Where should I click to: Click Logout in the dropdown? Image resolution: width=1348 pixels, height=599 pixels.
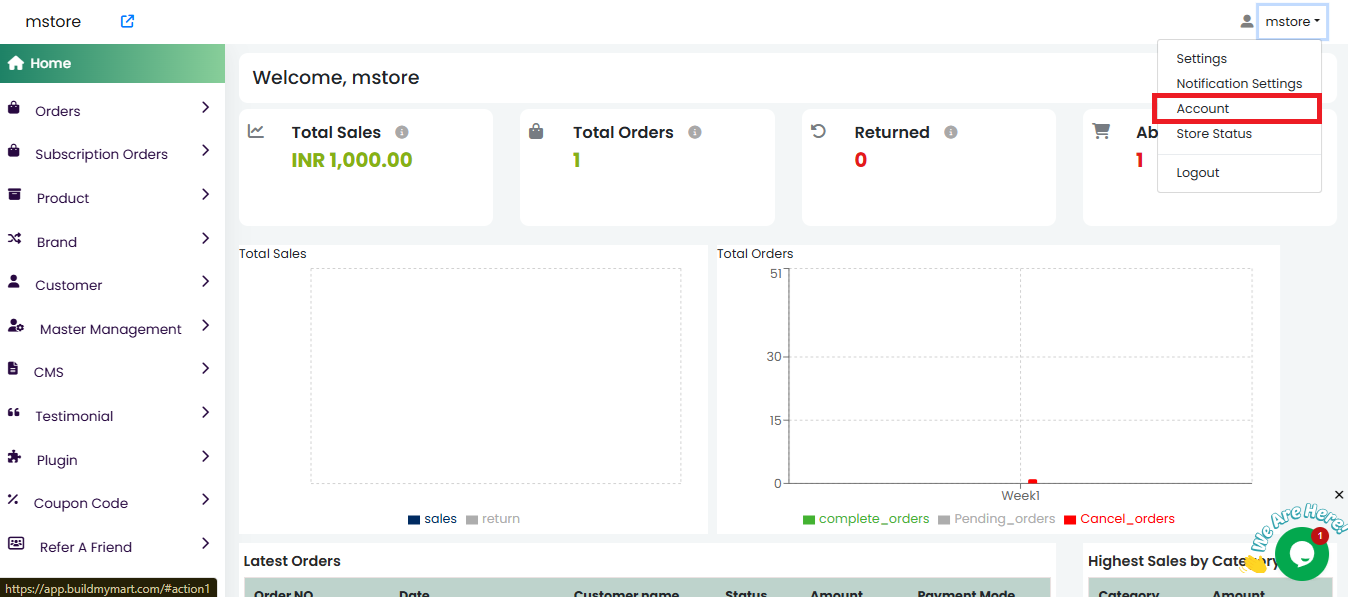pos(1198,173)
